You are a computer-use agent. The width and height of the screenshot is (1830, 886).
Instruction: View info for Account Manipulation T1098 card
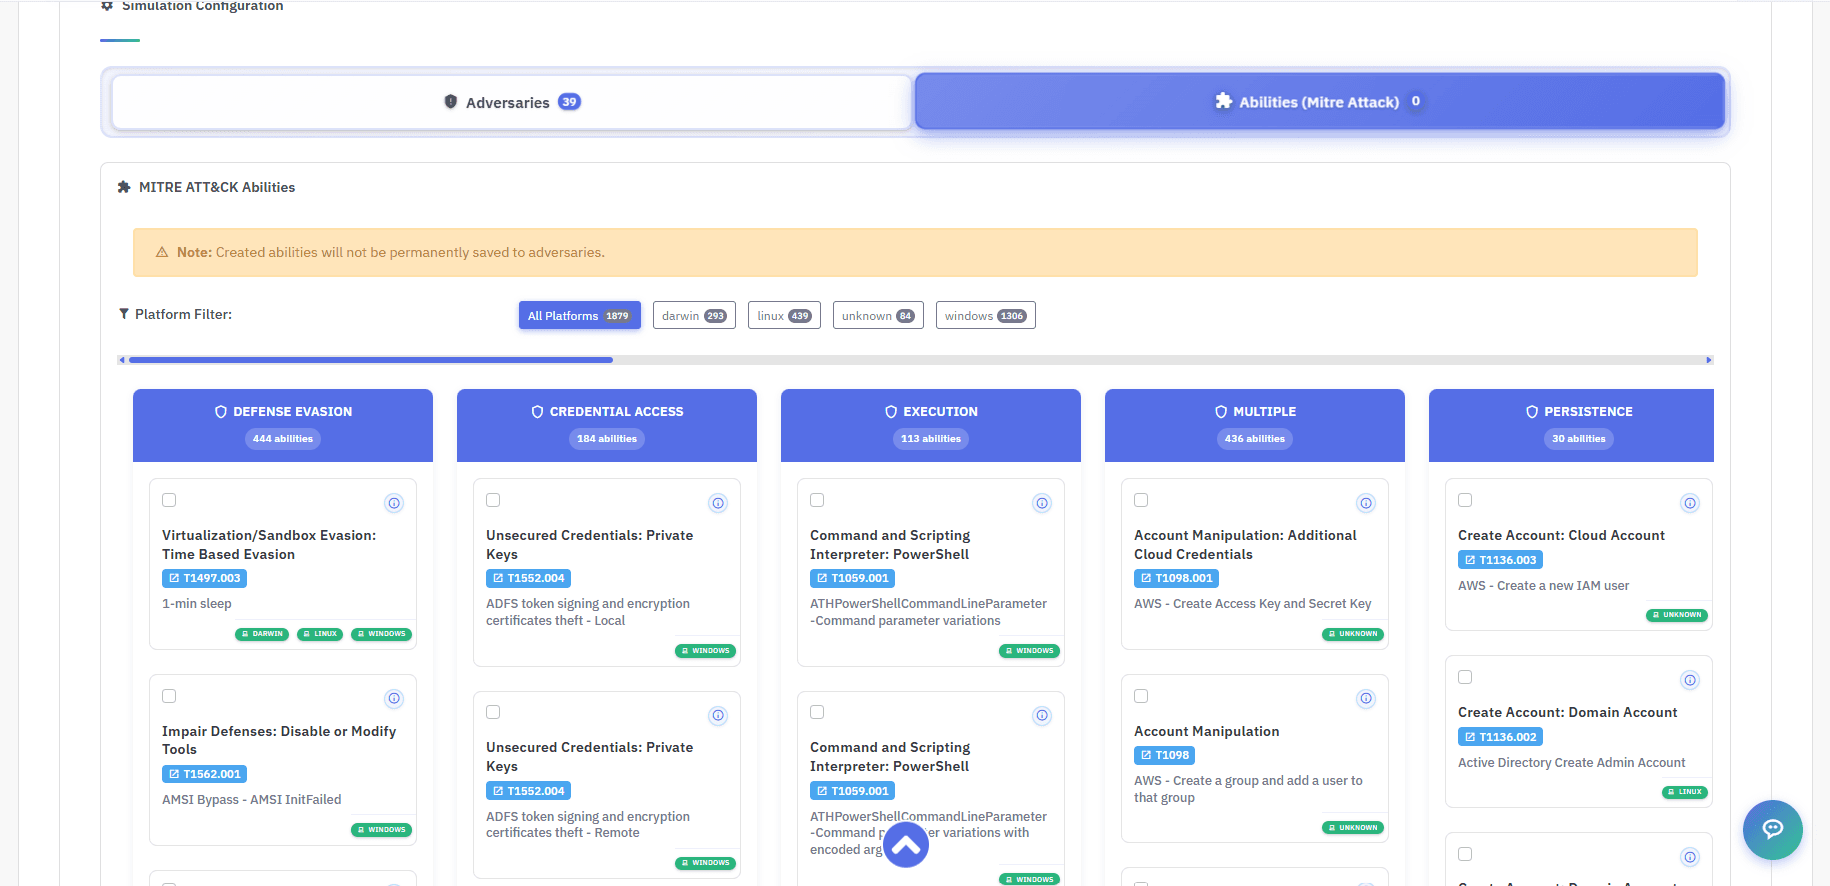1366,699
